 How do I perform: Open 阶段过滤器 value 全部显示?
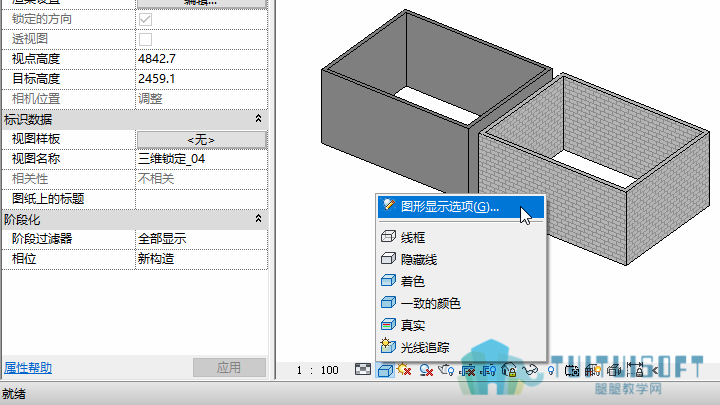tap(202, 239)
